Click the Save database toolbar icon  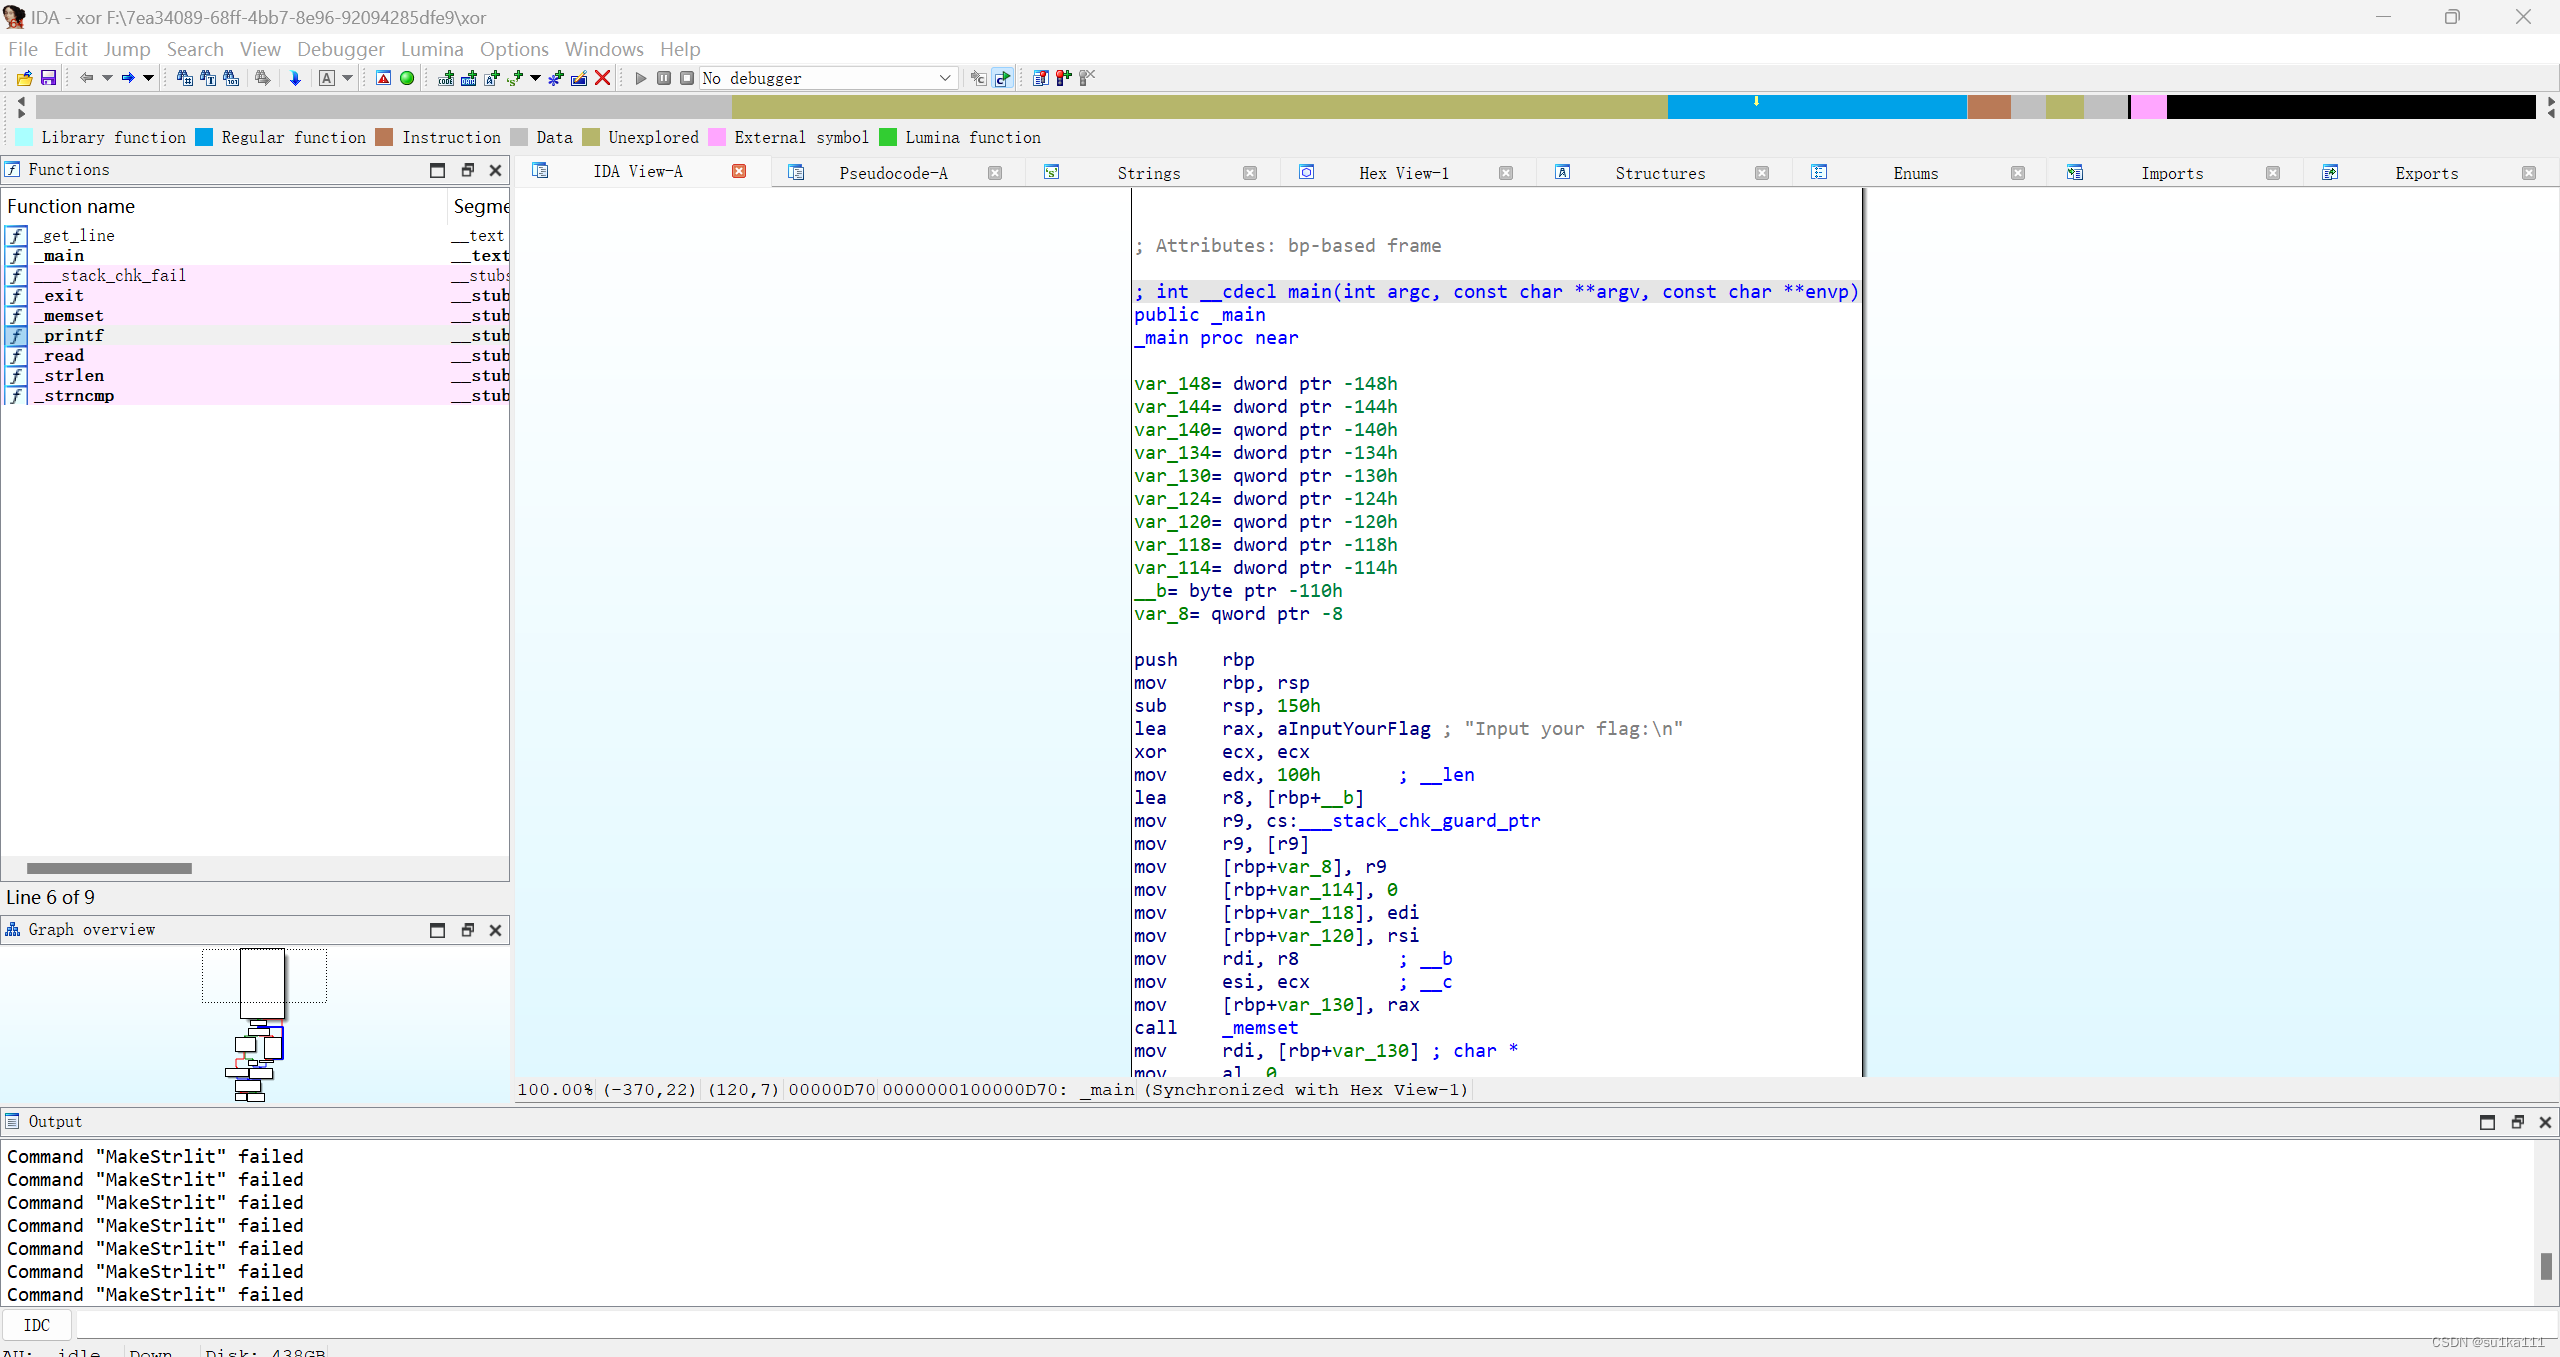(48, 78)
